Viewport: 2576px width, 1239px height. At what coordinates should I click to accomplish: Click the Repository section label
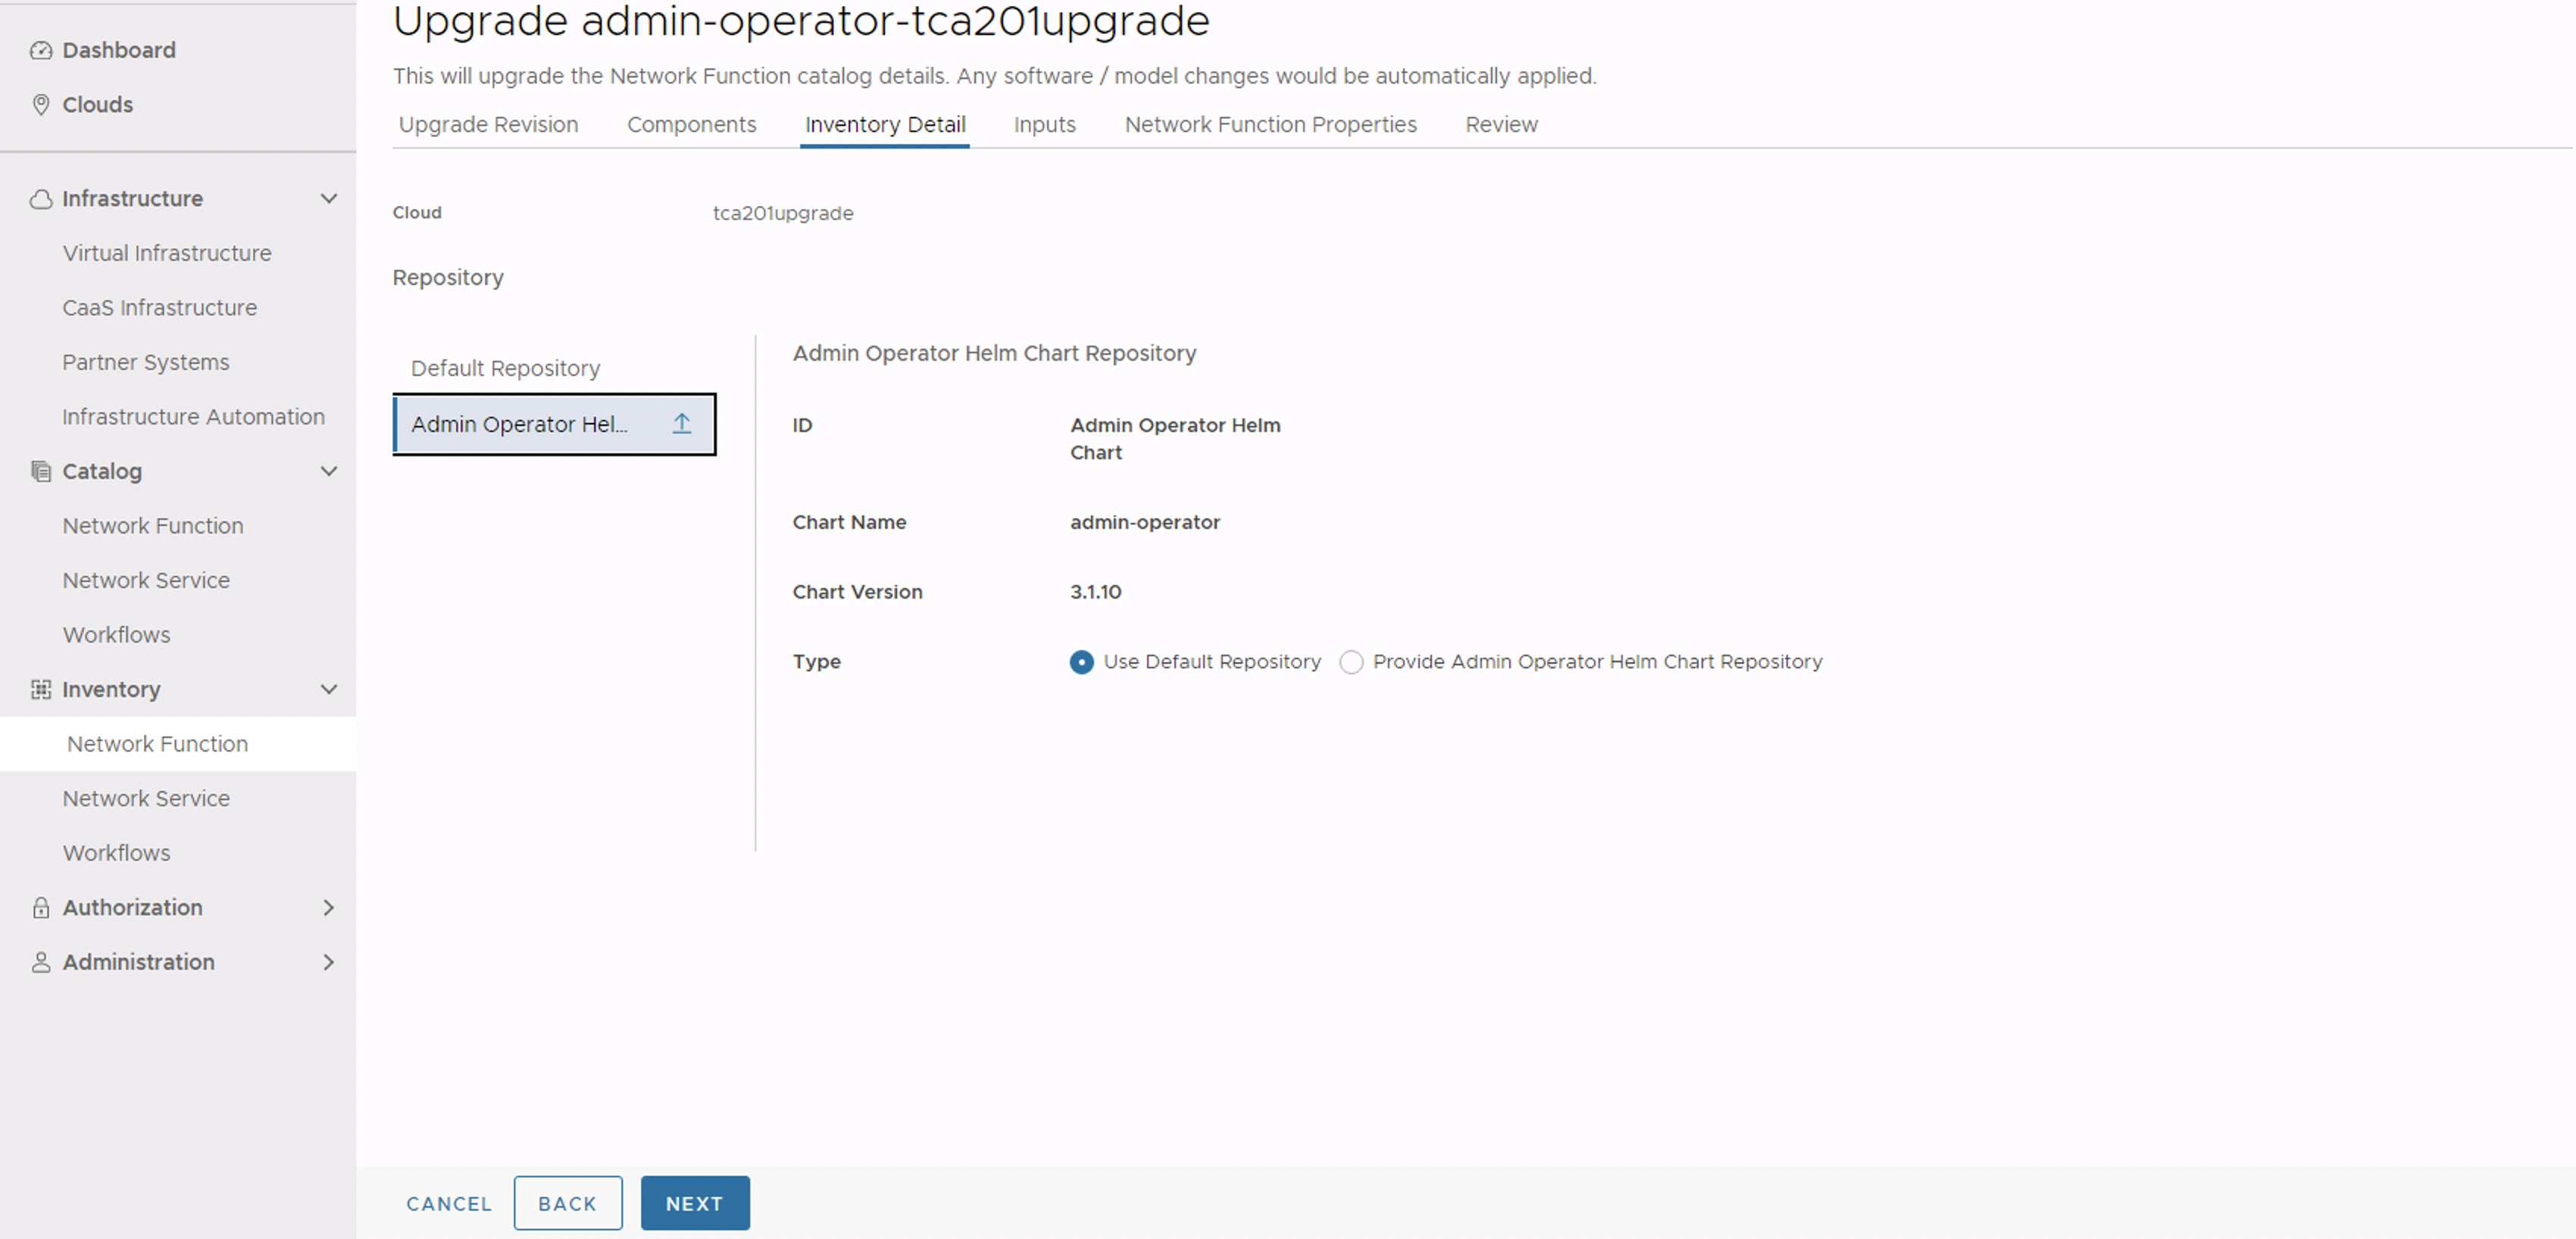[x=448, y=277]
